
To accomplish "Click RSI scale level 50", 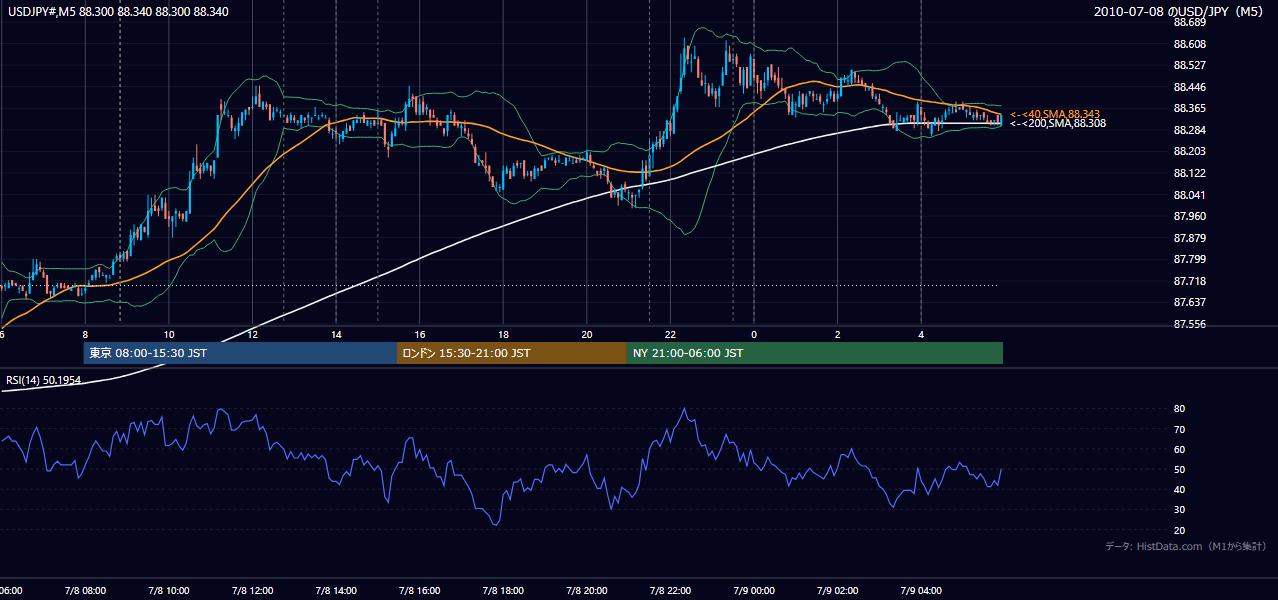I will (1179, 469).
